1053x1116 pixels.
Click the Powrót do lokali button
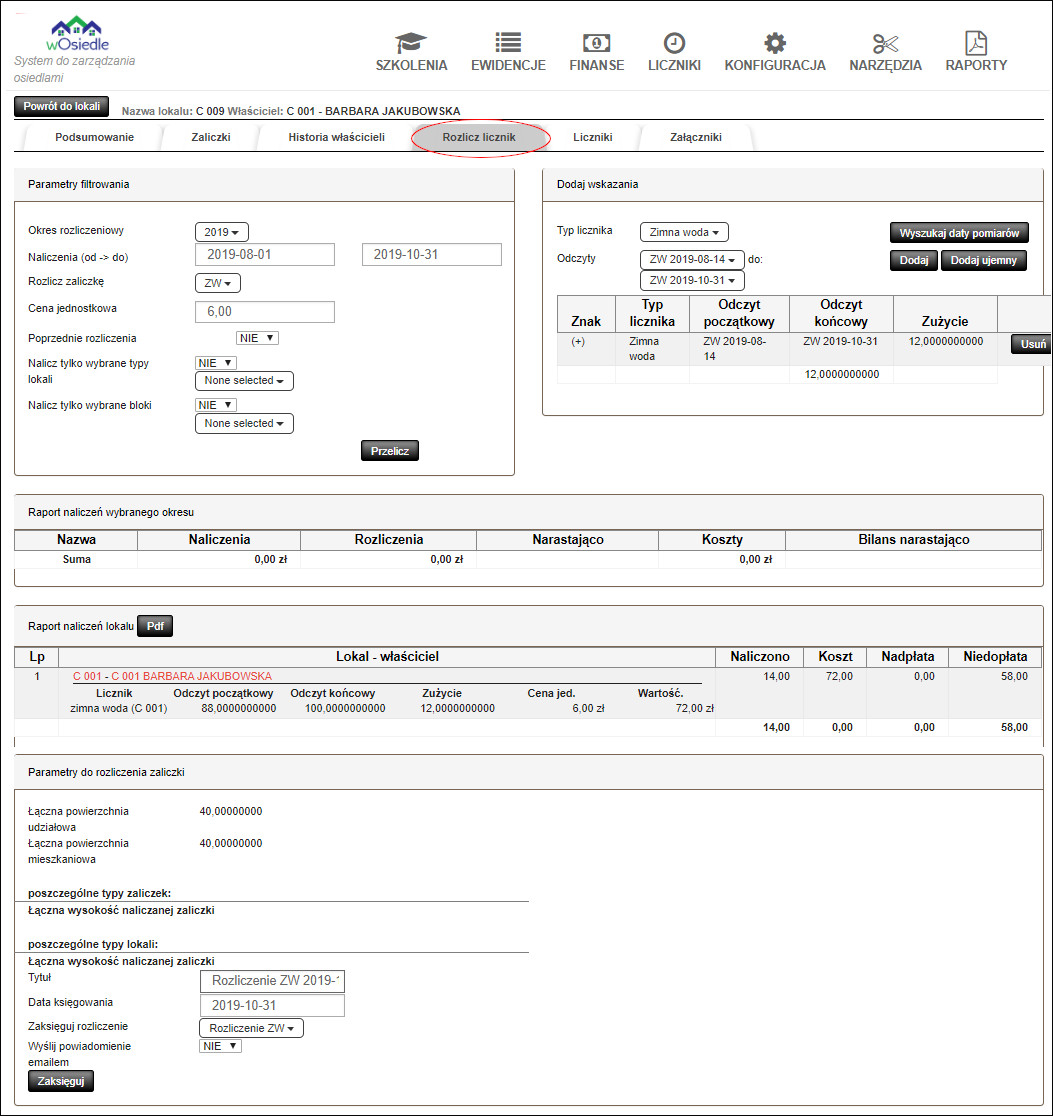tap(62, 107)
